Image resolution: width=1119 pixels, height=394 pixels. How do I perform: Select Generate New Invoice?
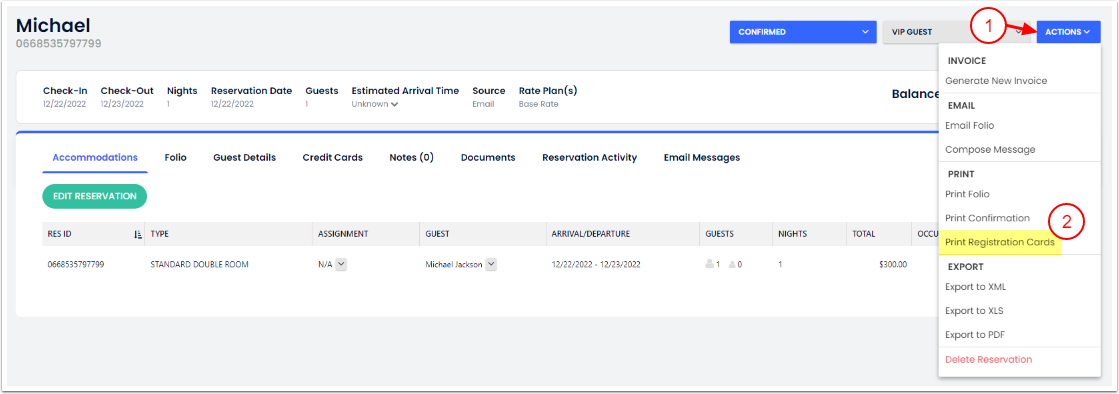coord(996,81)
